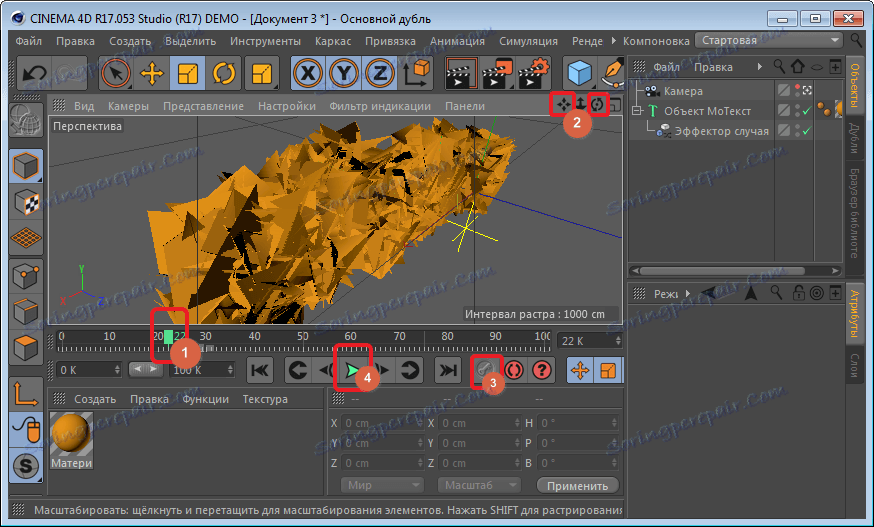Collapse the Объект МоТекст tree node

click(x=636, y=111)
